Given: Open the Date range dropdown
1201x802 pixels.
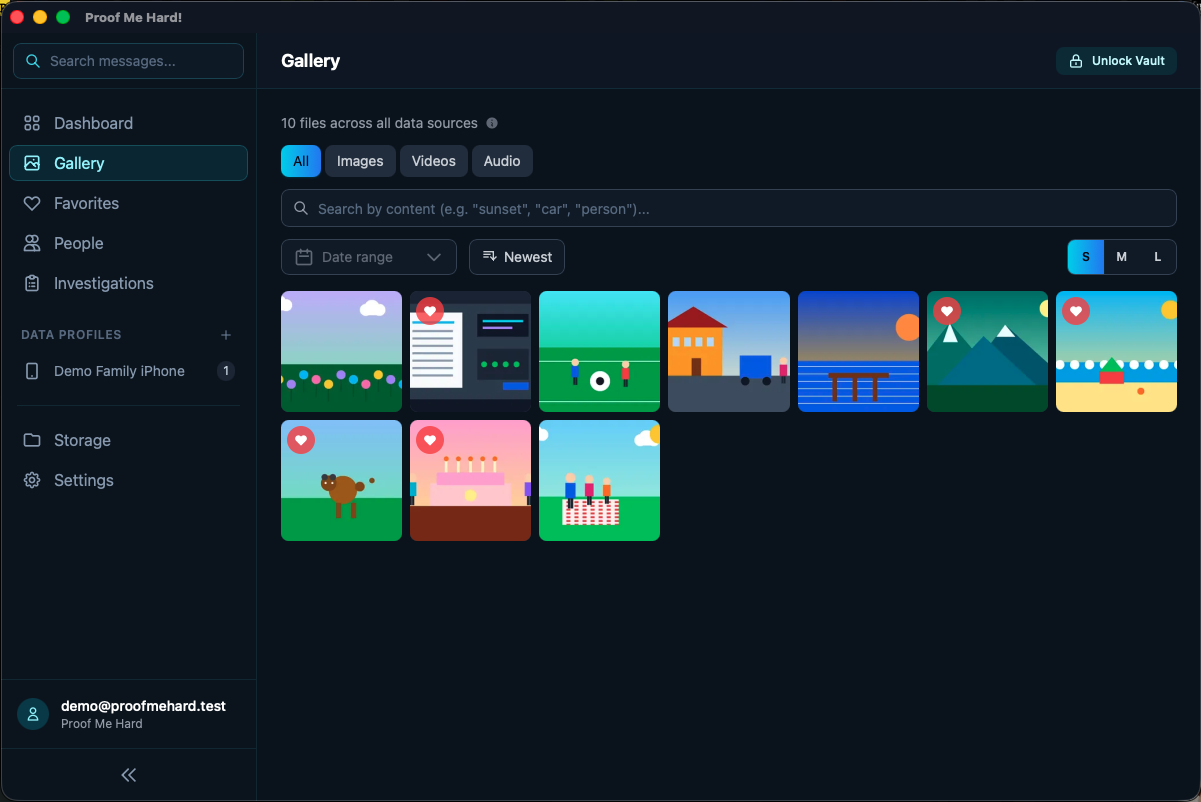Looking at the screenshot, I should point(369,257).
